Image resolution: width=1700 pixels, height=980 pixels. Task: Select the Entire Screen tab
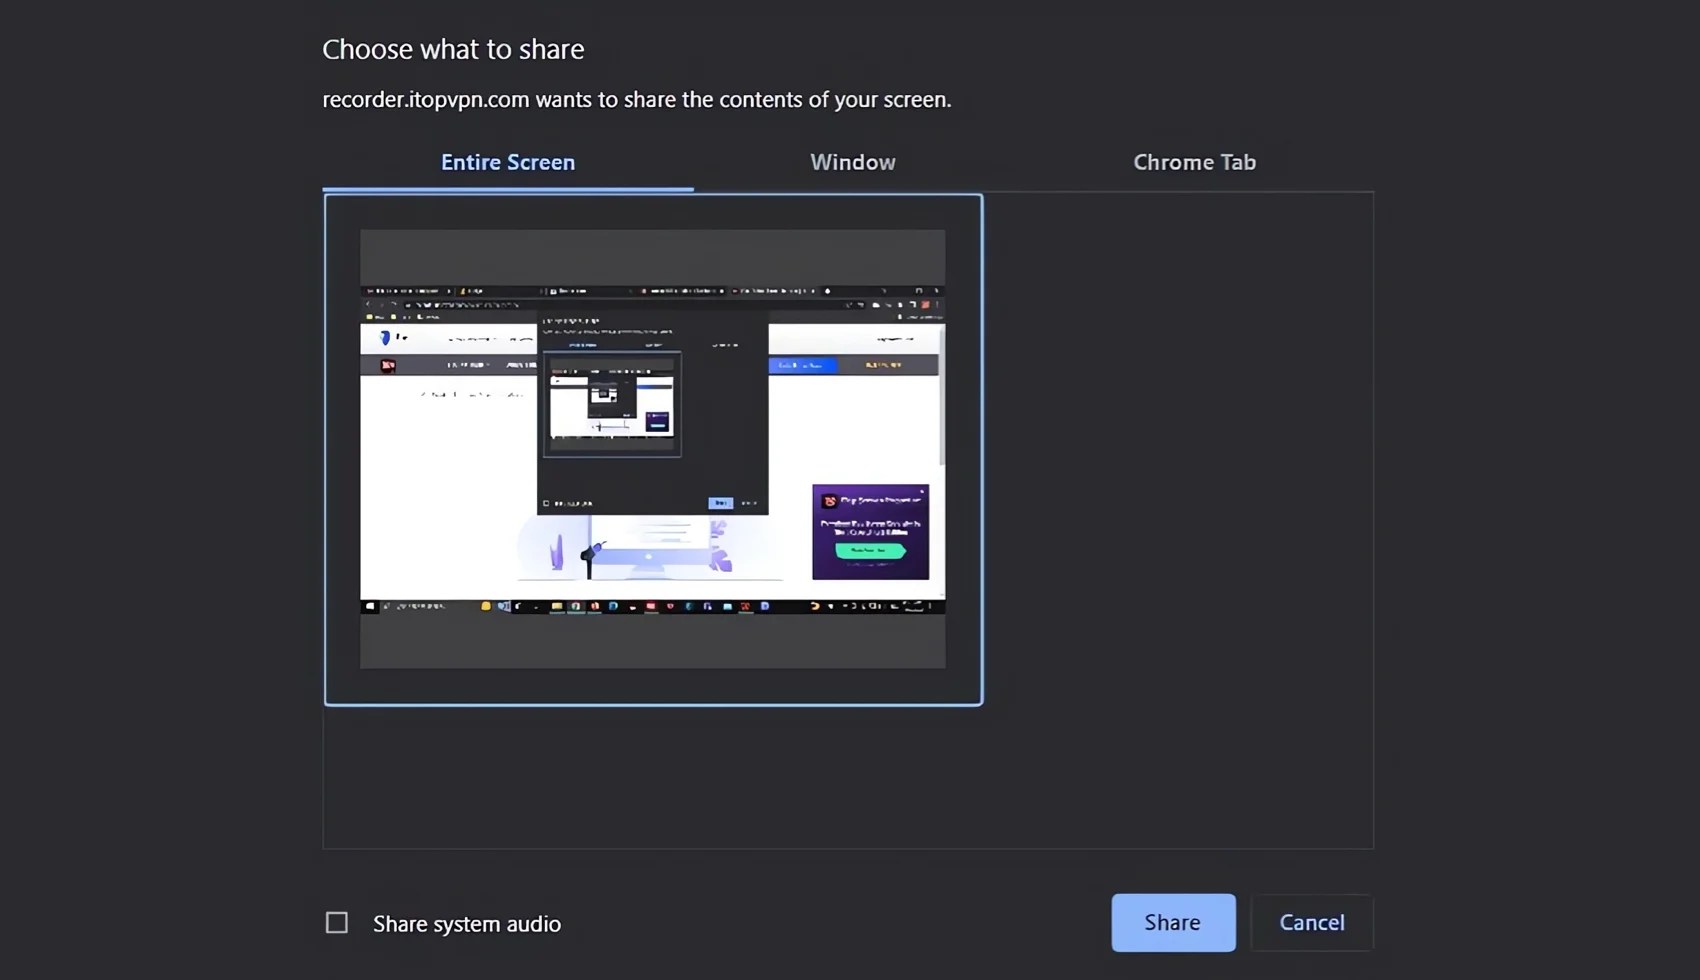tap(508, 161)
